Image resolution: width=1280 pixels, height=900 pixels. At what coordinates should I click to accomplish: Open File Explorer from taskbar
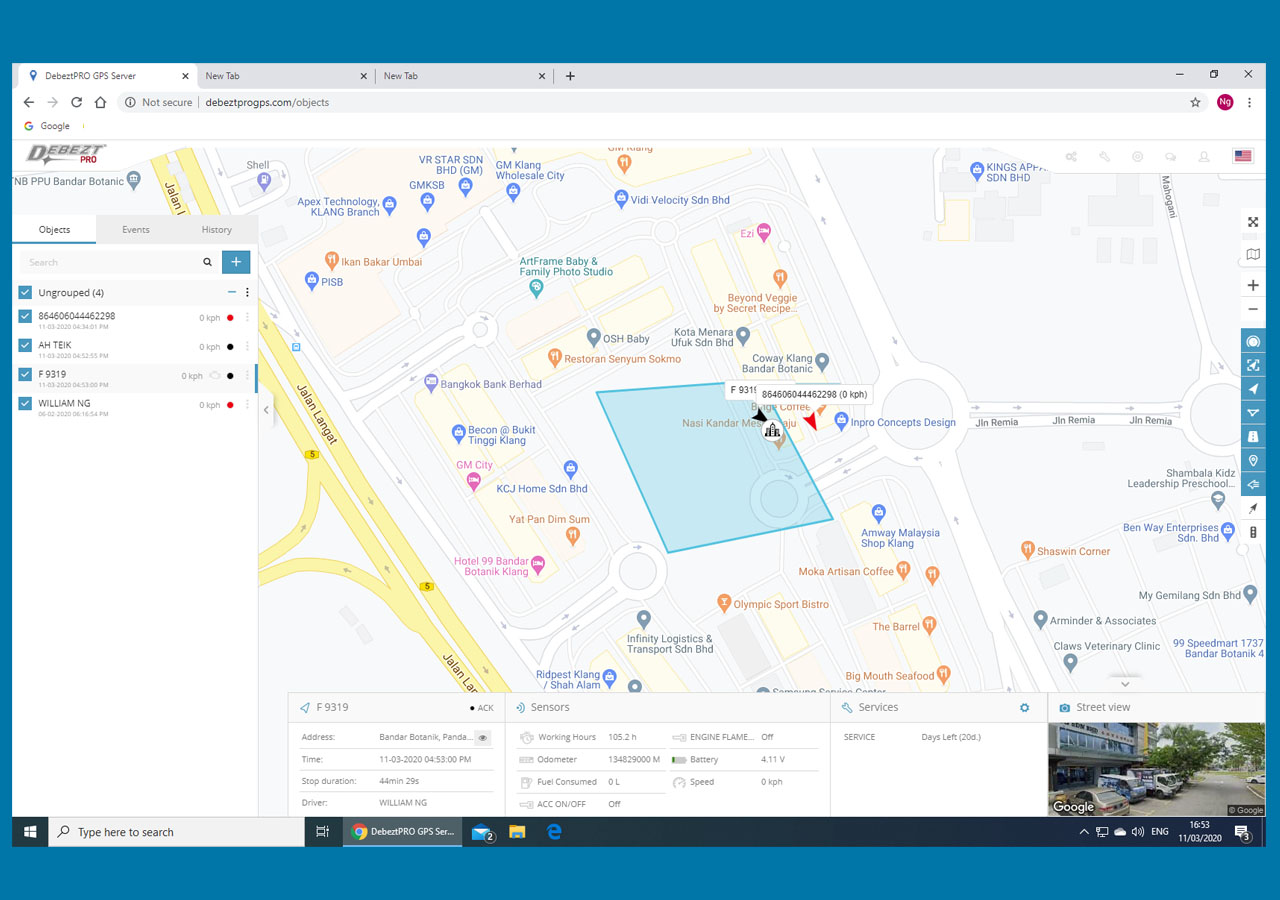pyautogui.click(x=517, y=832)
